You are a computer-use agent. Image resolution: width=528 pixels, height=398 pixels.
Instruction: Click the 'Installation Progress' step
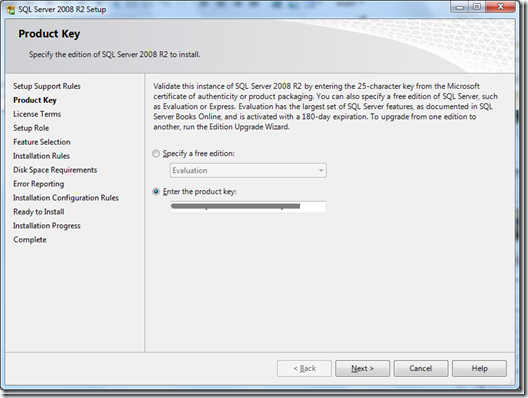47,226
